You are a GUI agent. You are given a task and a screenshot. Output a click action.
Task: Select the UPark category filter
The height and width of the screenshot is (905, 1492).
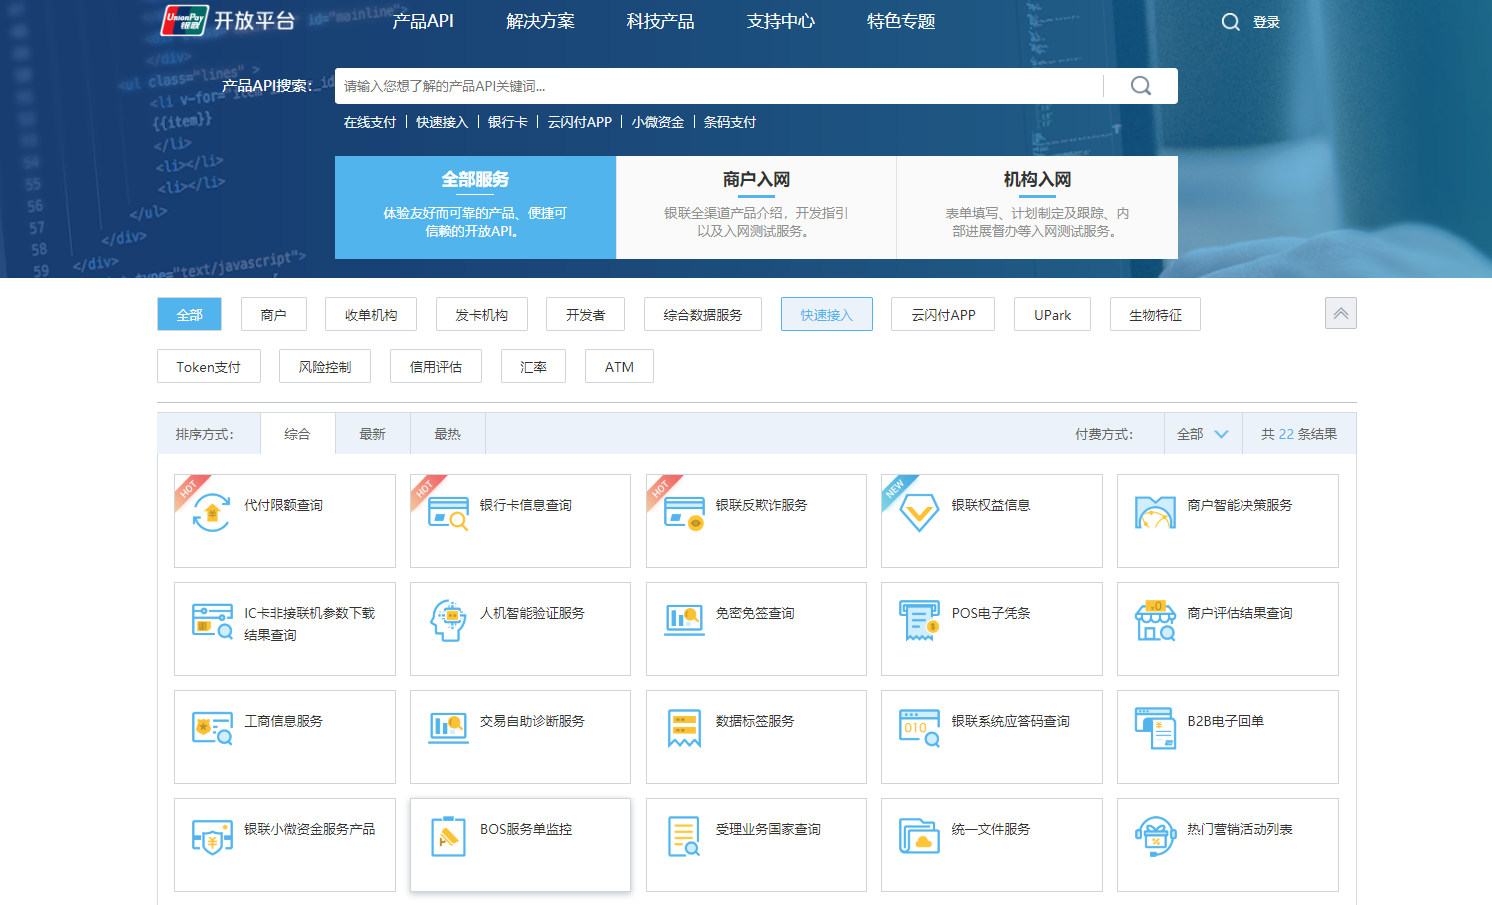(1053, 314)
